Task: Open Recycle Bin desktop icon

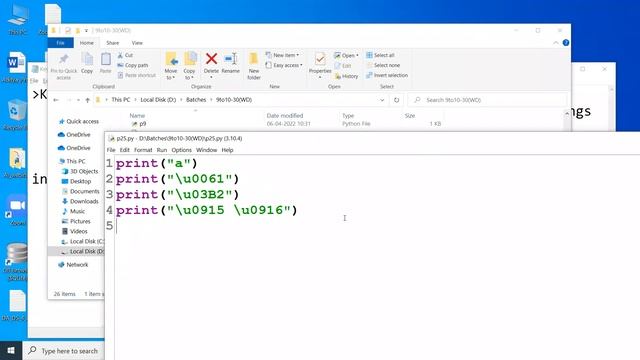Action: coord(16,111)
